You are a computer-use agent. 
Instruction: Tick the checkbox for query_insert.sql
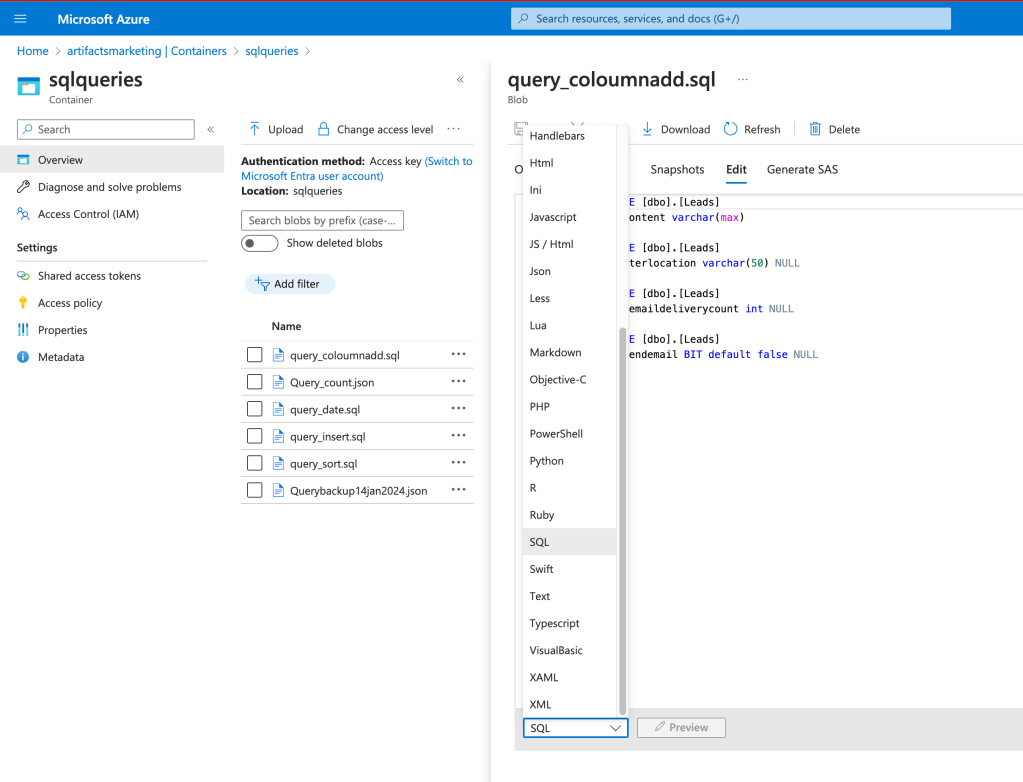[254, 436]
